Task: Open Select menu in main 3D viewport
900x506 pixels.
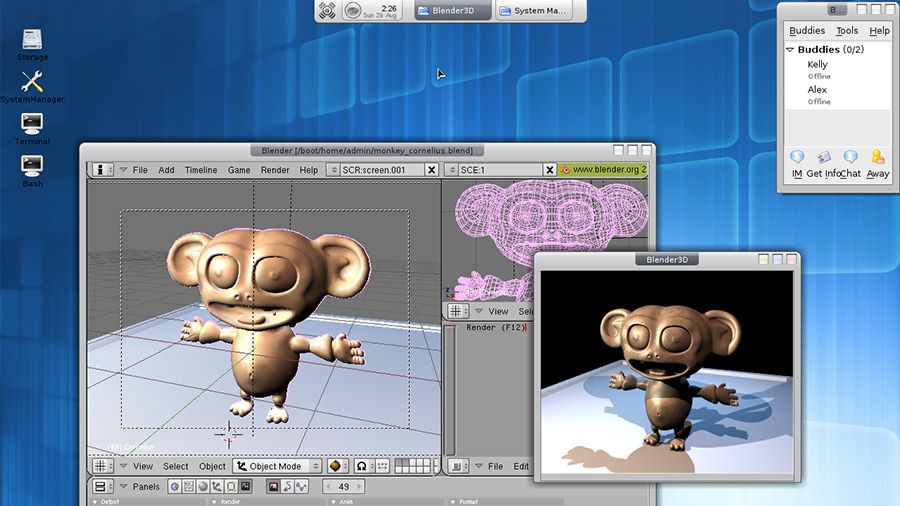Action: click(176, 466)
